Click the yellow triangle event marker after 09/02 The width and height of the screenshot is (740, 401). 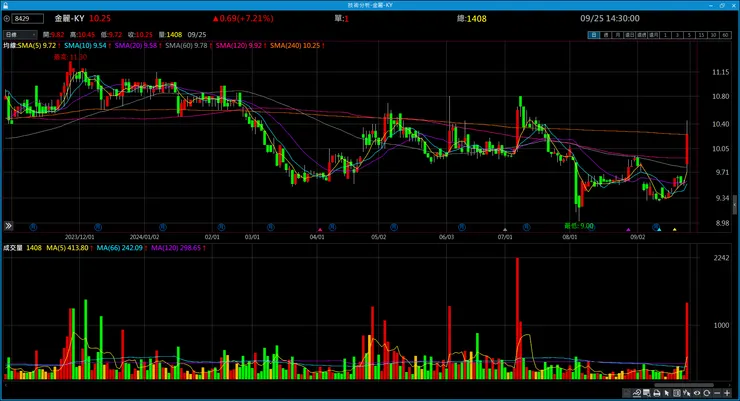(674, 230)
